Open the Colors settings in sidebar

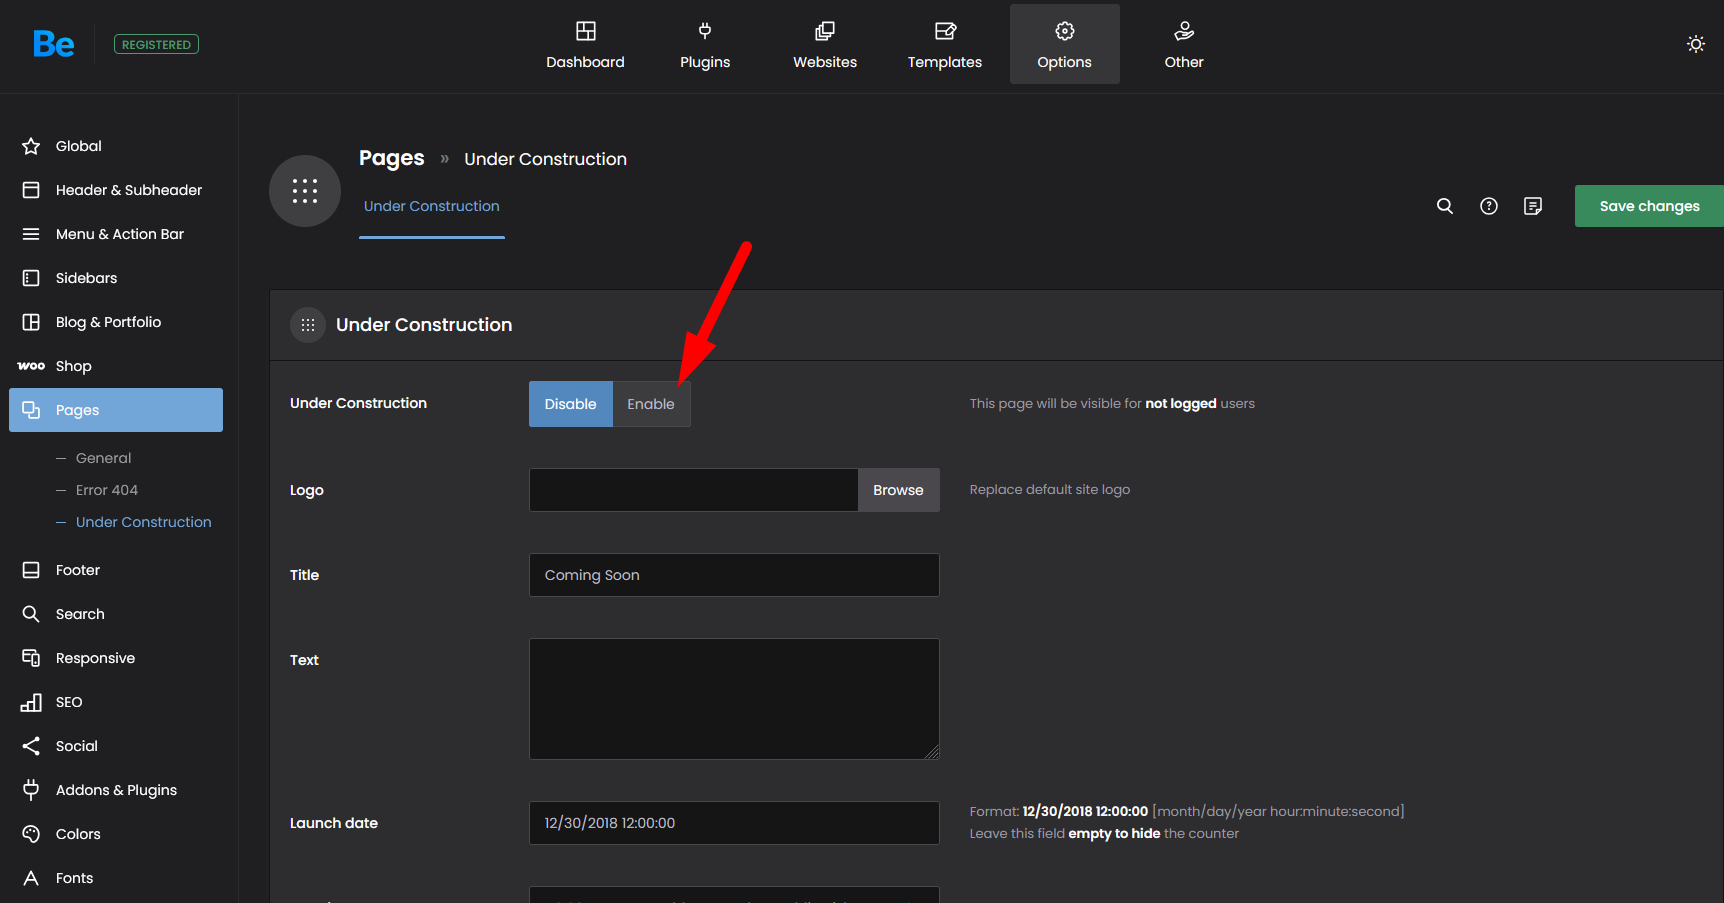coord(78,834)
